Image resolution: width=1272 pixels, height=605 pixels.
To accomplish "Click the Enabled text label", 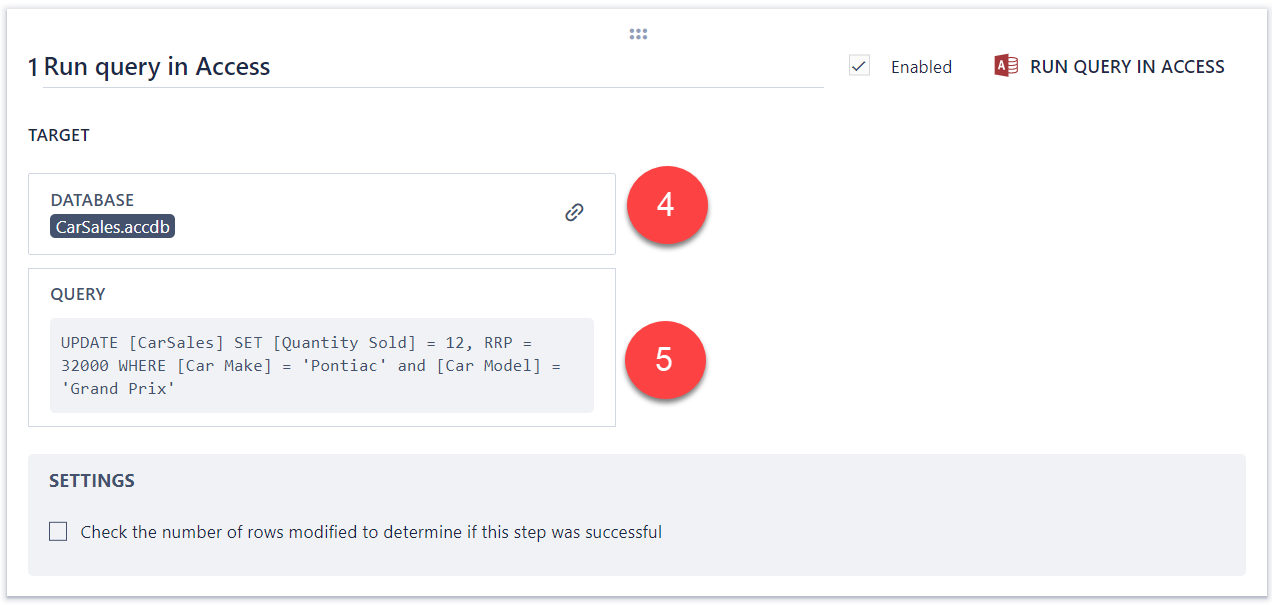I will pos(921,67).
